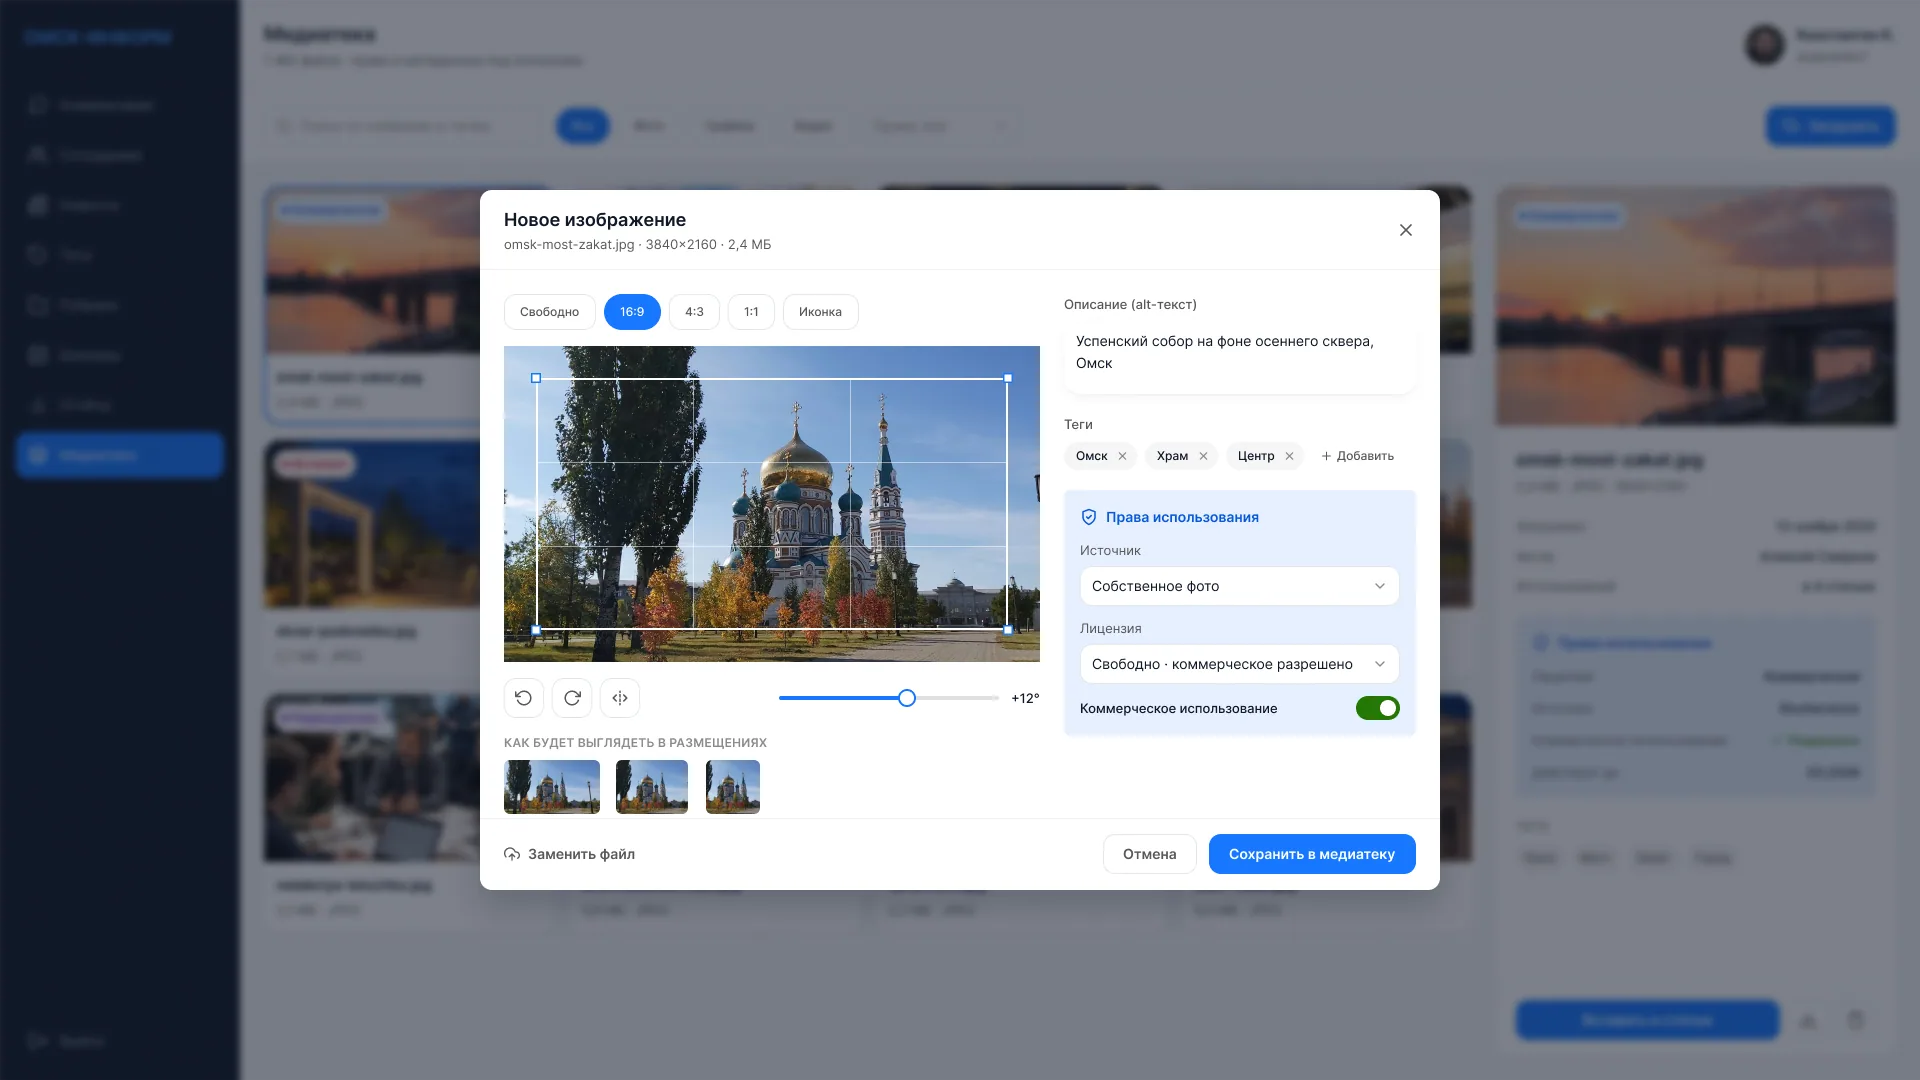Click upload icon next to Заменить файл
Image resolution: width=1920 pixels, height=1080 pixels.
pyautogui.click(x=512, y=854)
